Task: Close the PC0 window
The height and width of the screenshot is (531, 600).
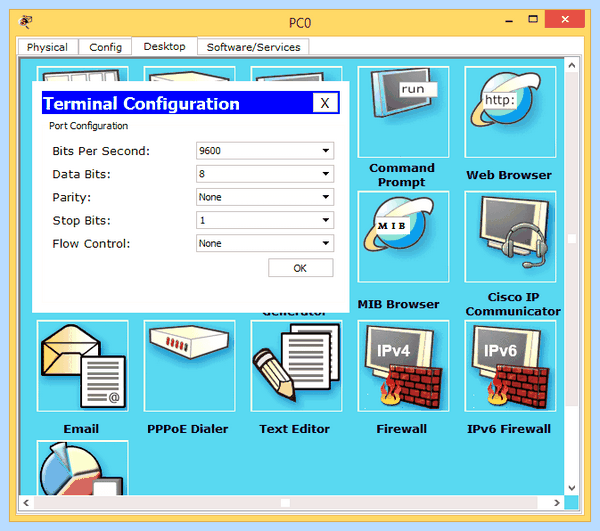Action: point(565,19)
